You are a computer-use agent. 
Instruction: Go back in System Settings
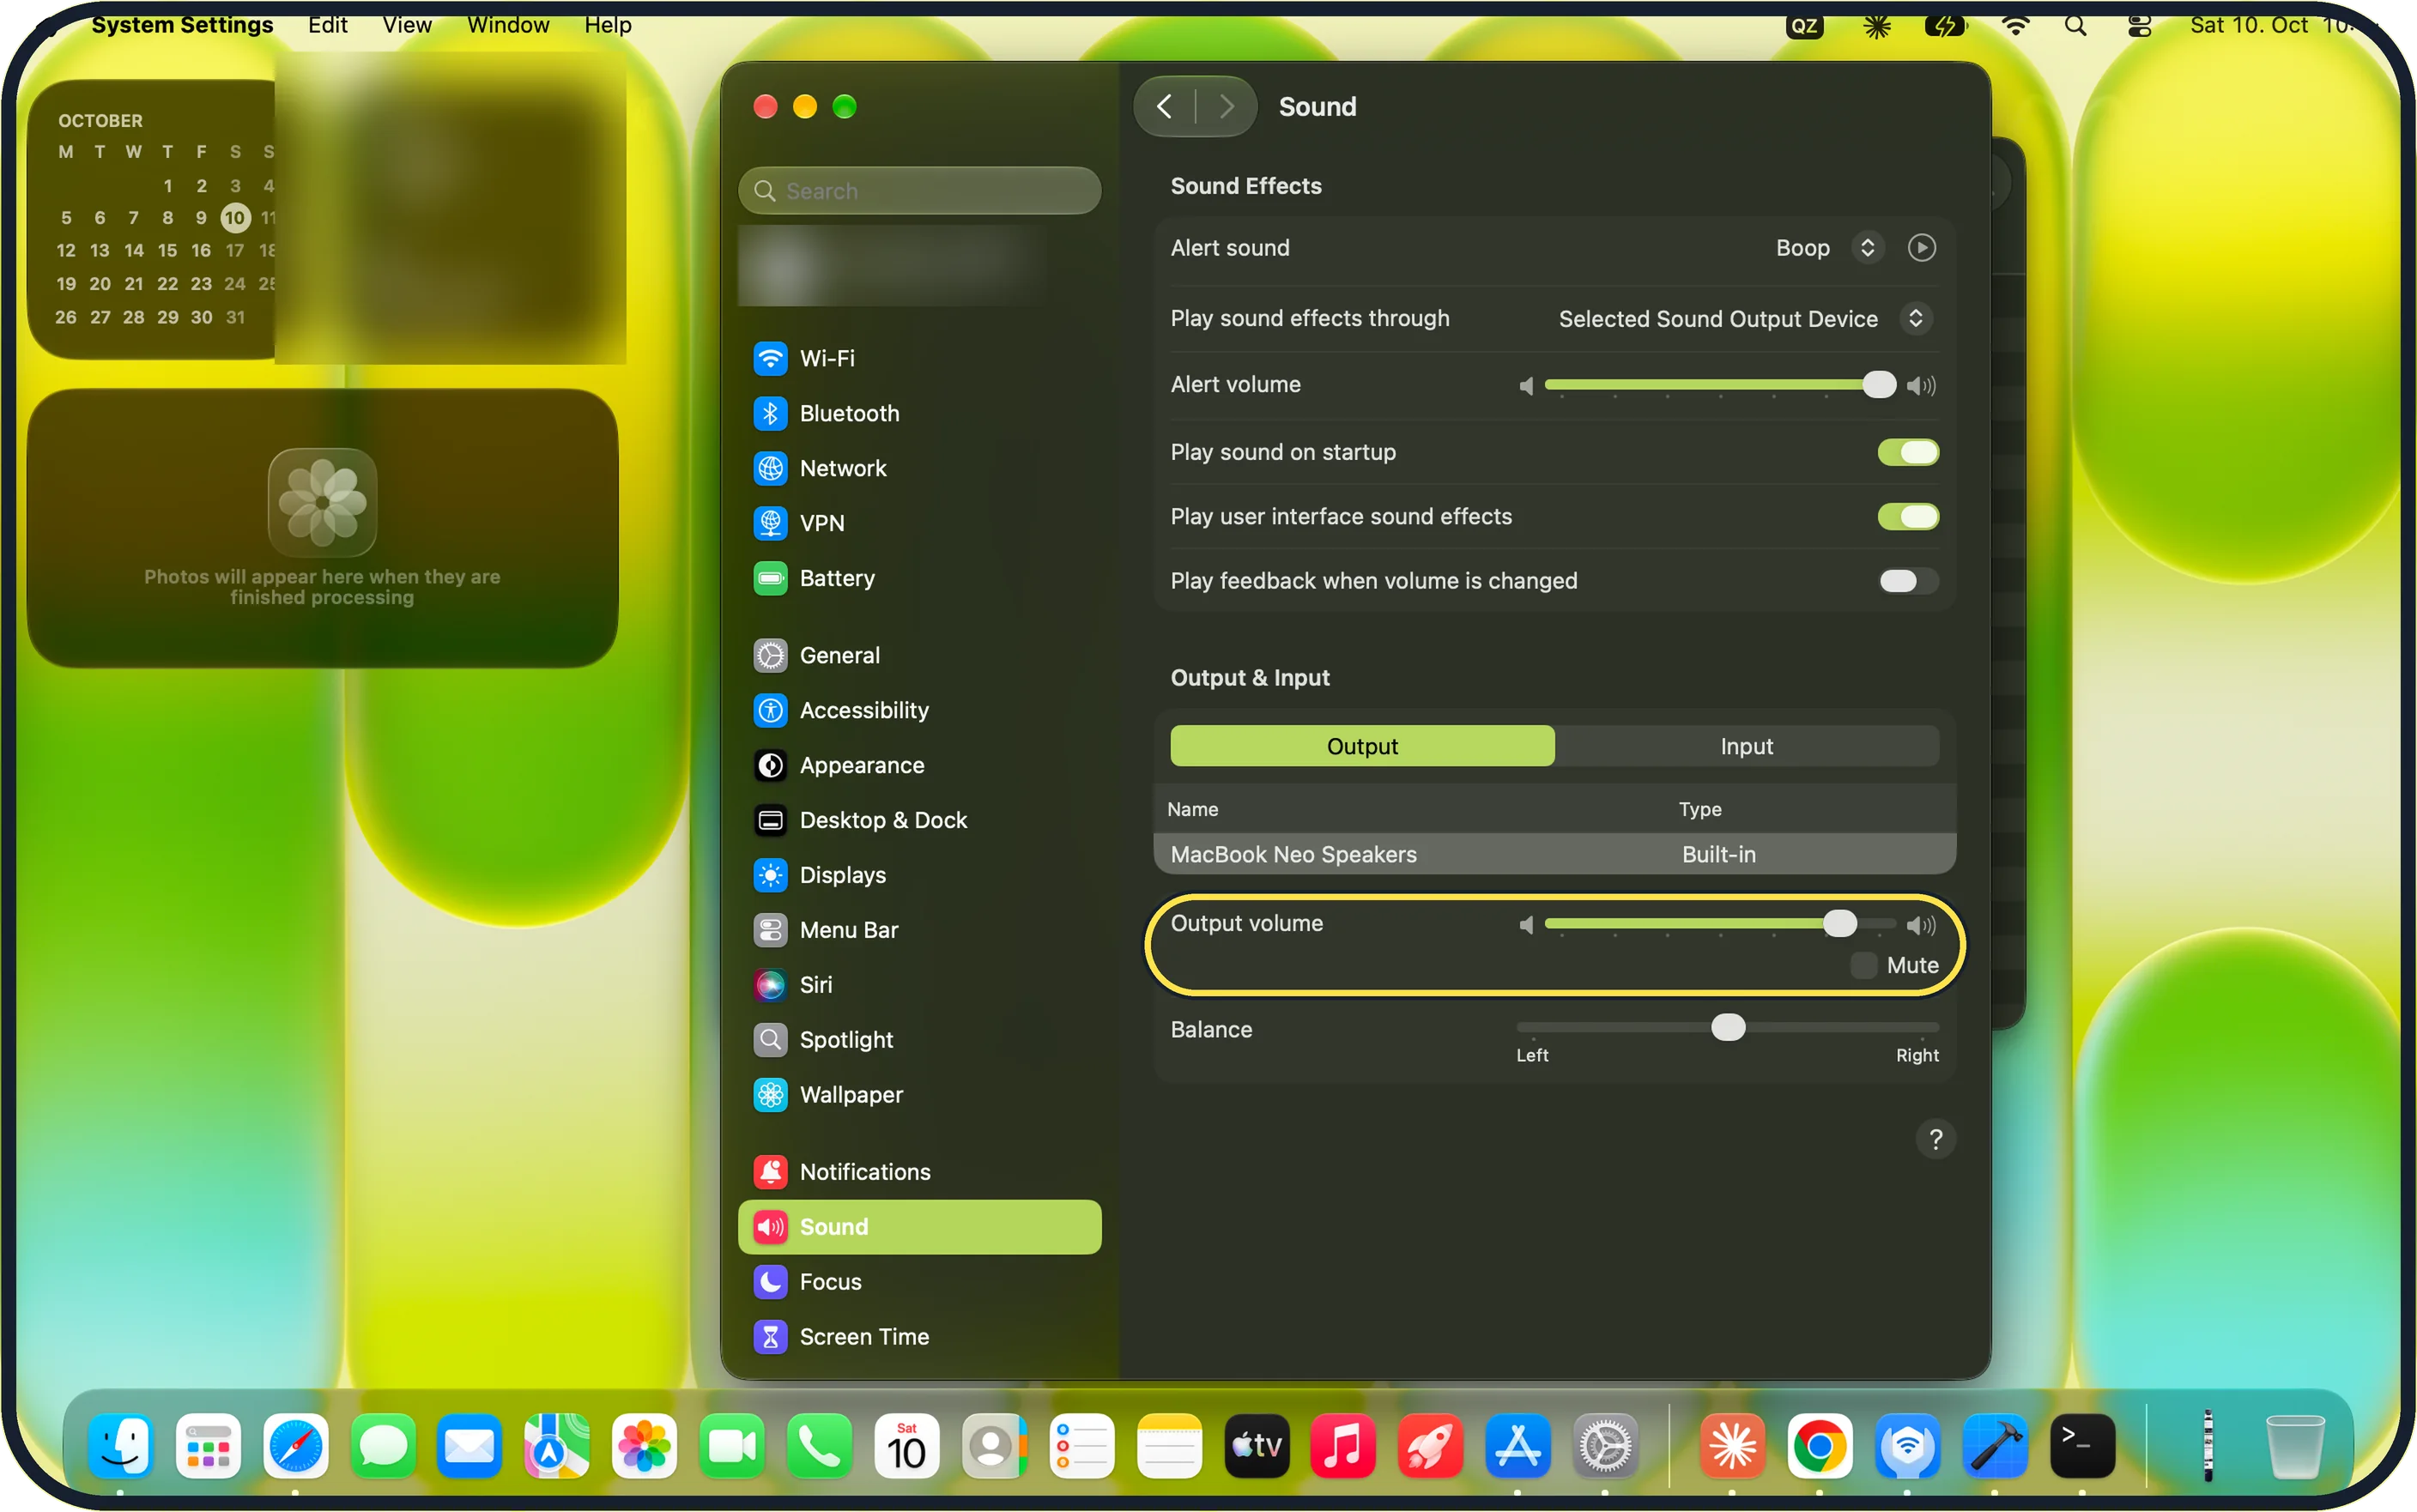[x=1164, y=107]
